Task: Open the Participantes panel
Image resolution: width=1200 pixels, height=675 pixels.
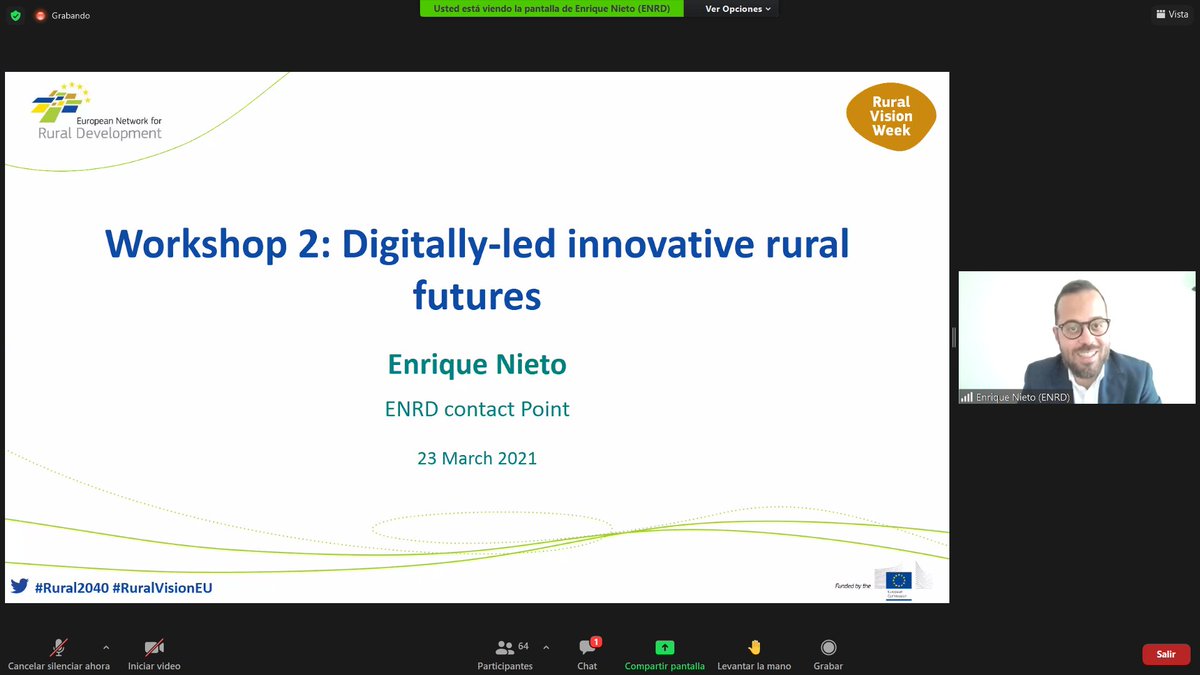Action: click(505, 656)
